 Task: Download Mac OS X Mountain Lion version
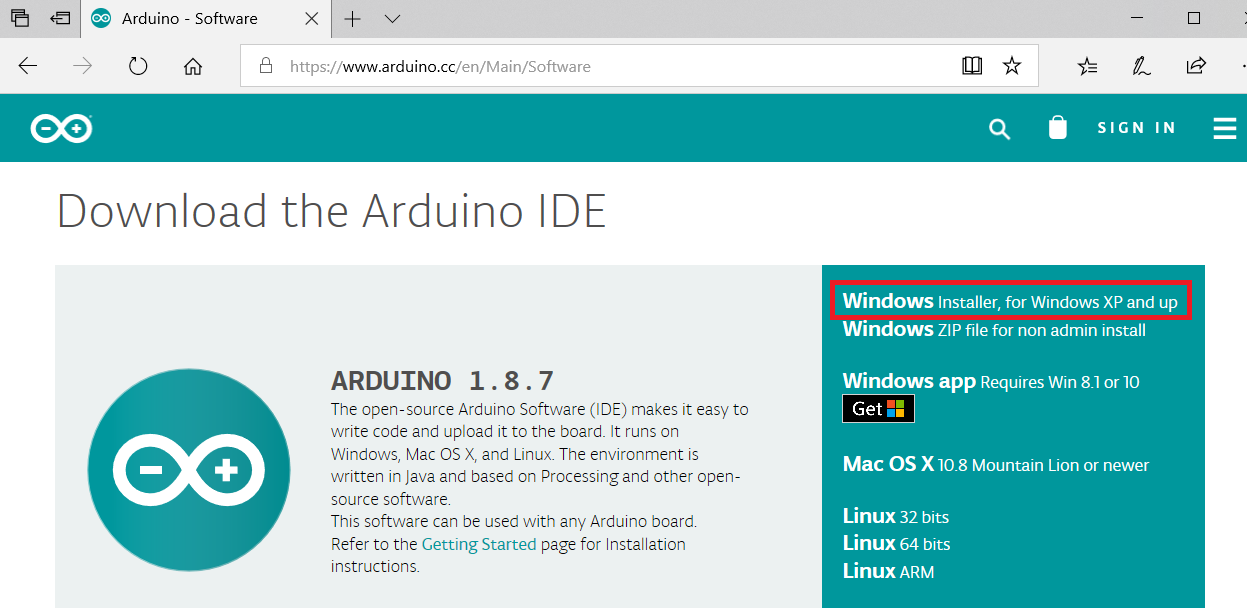click(x=996, y=464)
